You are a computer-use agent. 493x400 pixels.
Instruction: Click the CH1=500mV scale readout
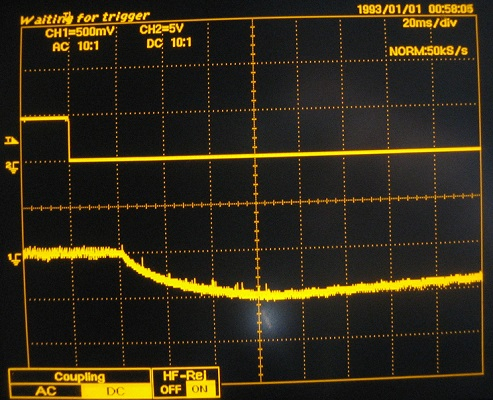click(80, 33)
